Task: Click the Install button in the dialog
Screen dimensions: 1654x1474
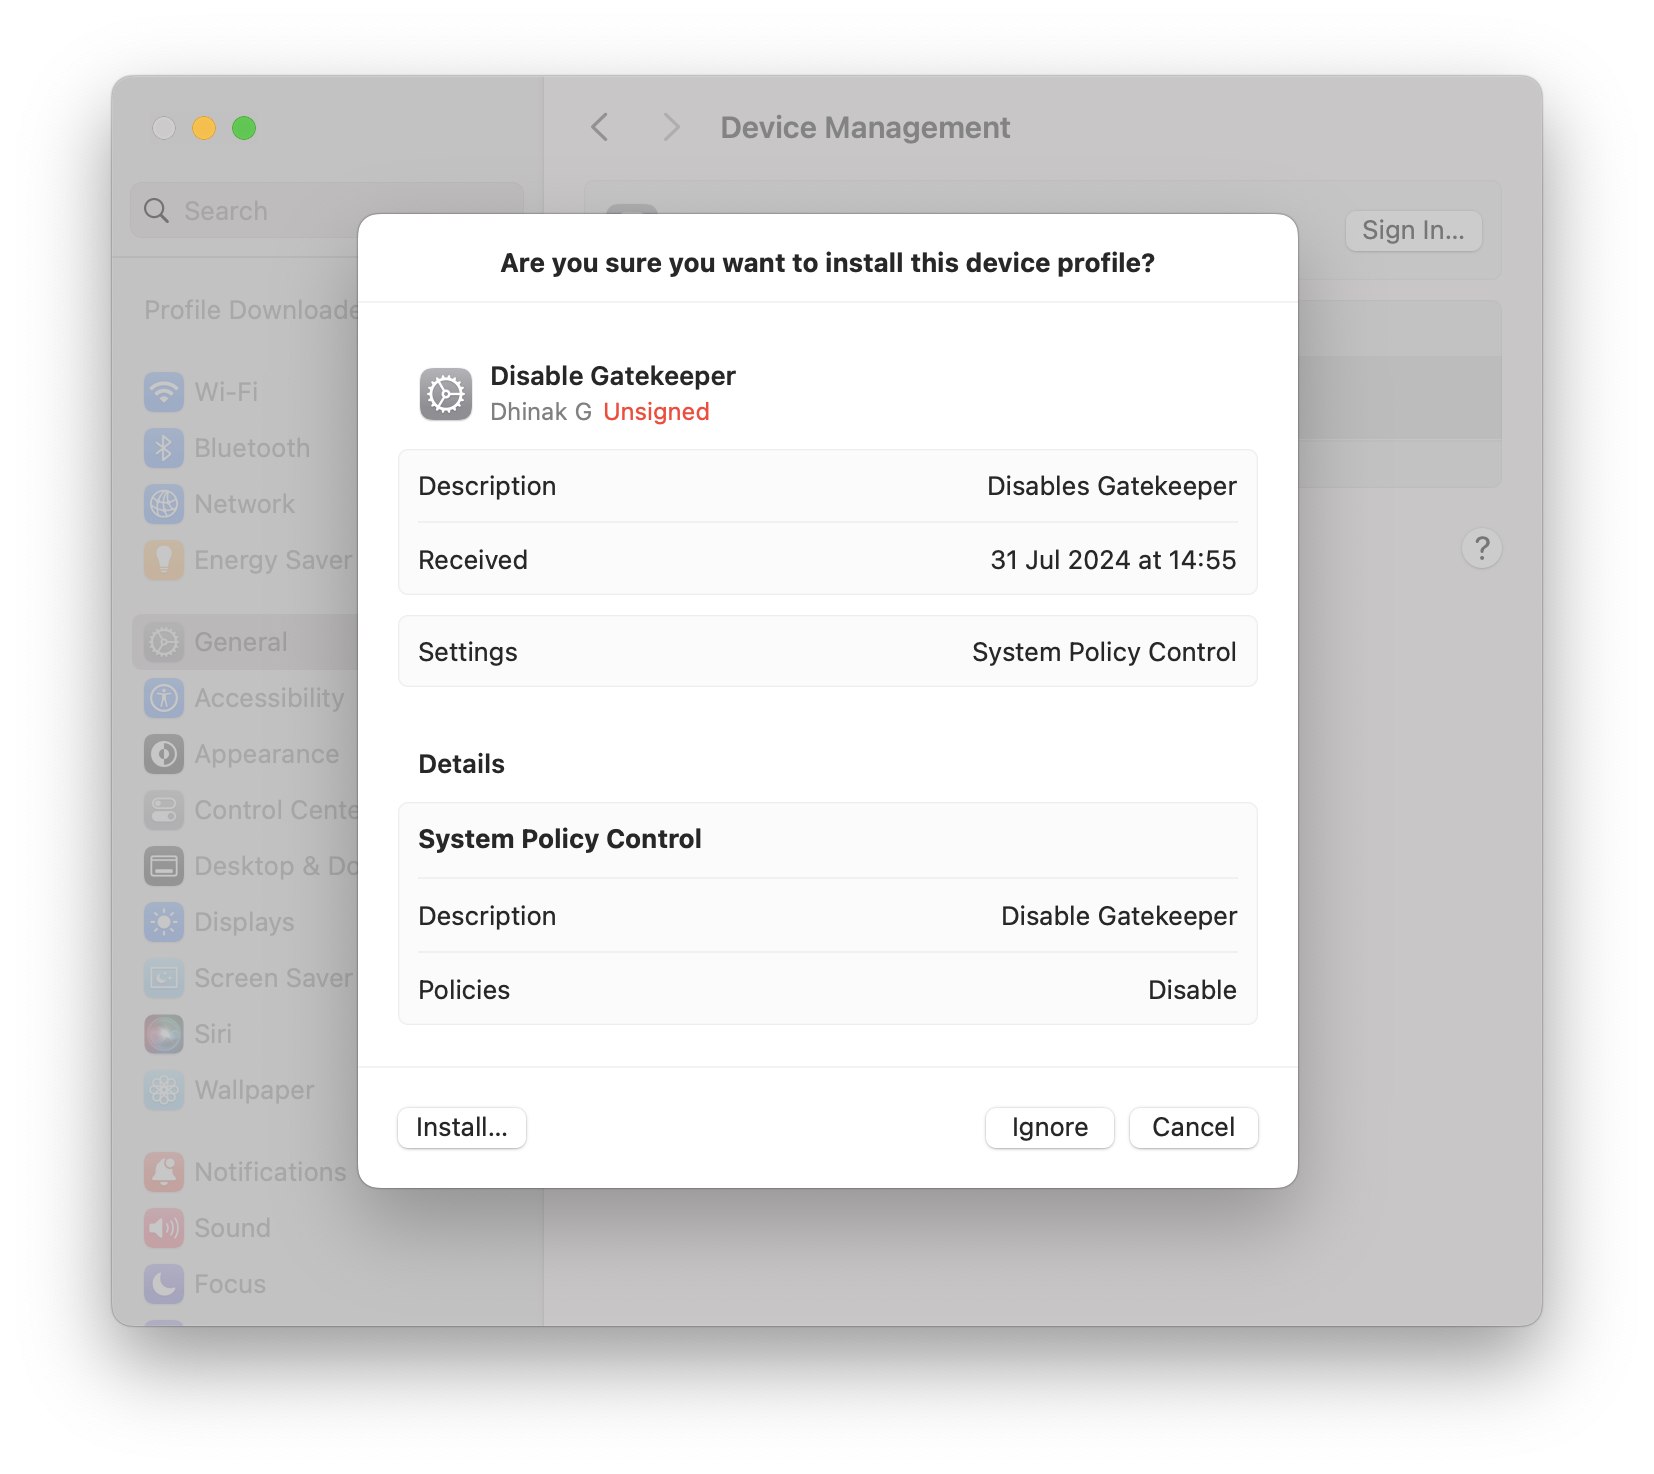Action: point(461,1127)
